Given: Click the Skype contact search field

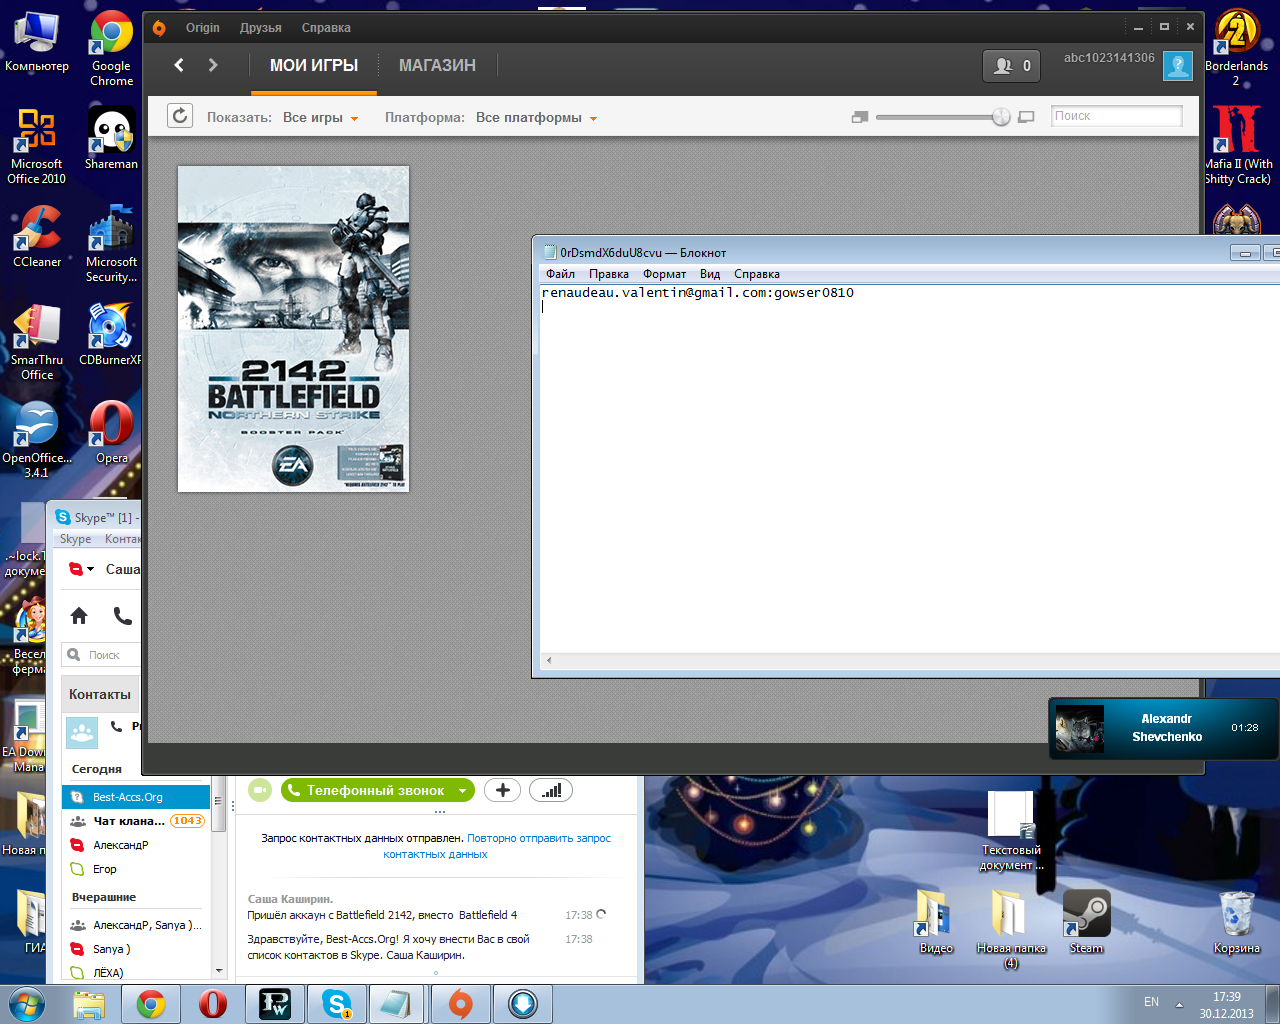Looking at the screenshot, I should point(101,655).
